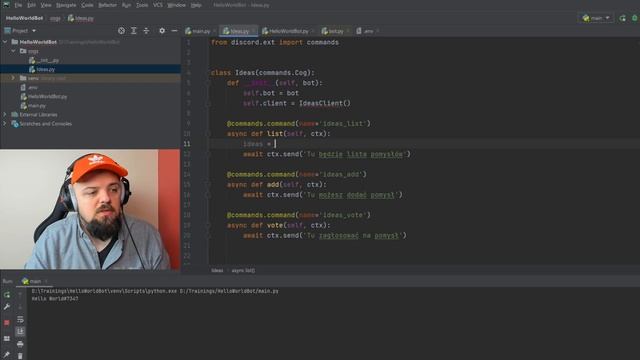Hide the Project tool window
Screen dimensions: 640x360
(x=174, y=31)
